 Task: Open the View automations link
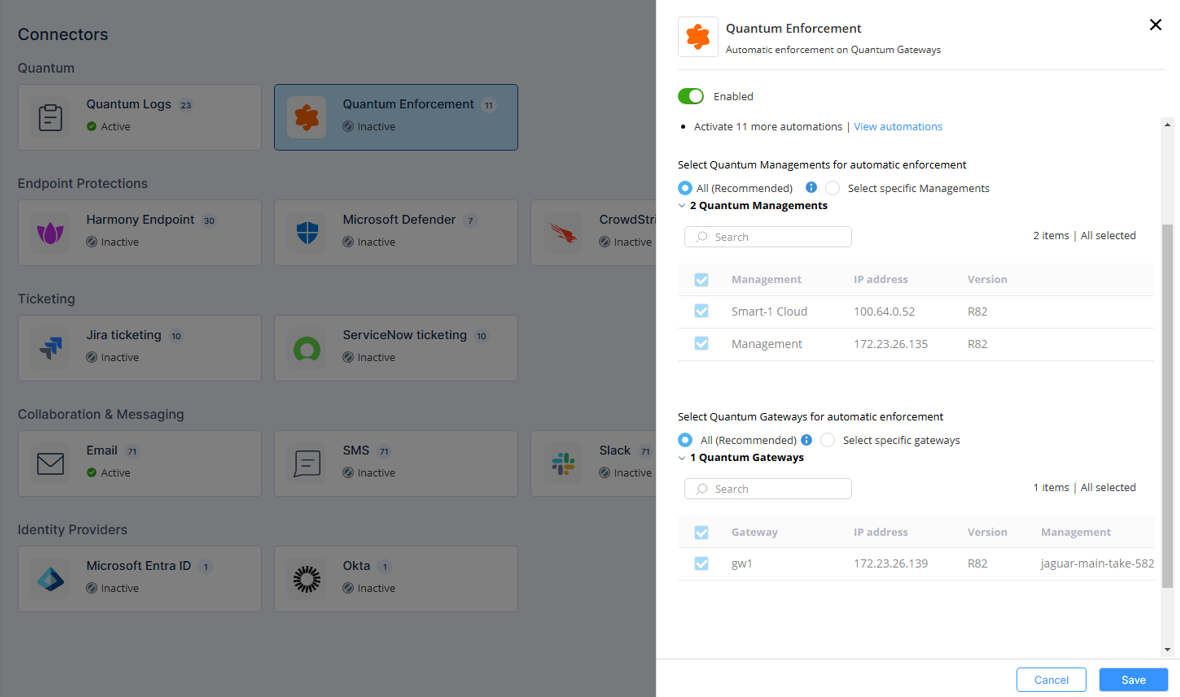(898, 126)
